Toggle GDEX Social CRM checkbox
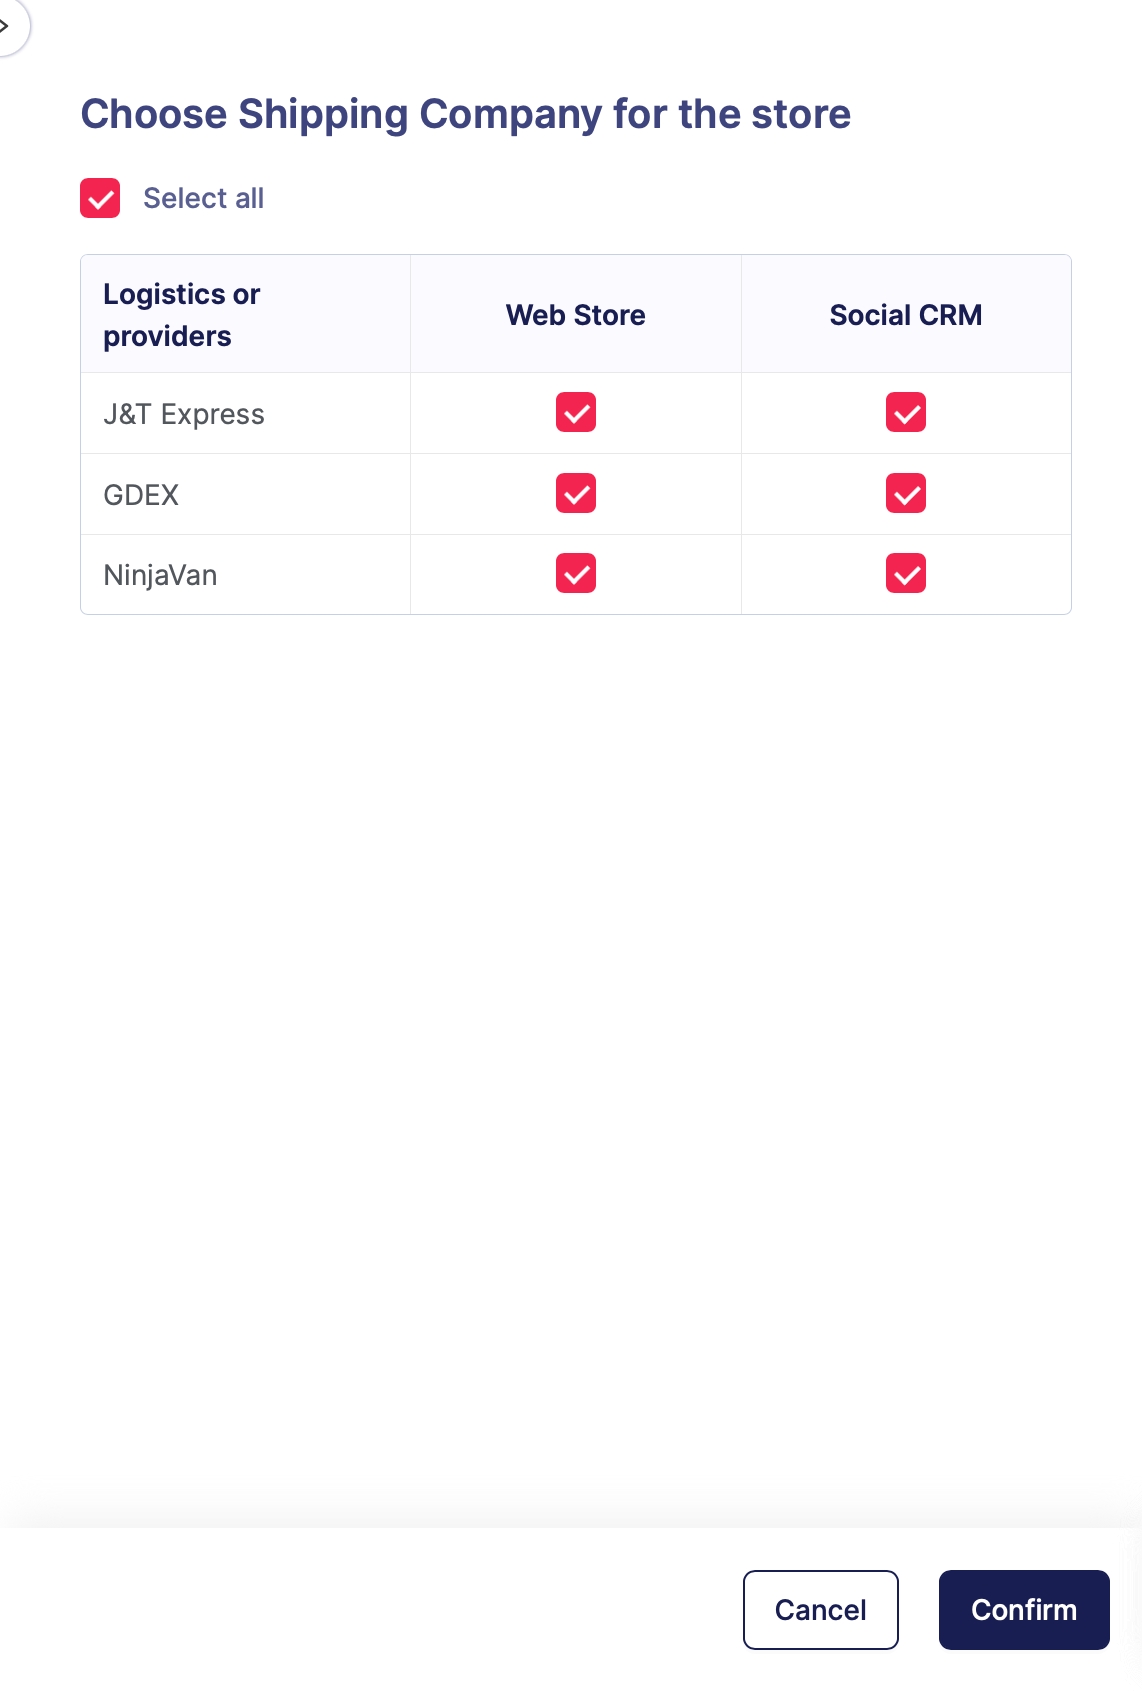Viewport: 1142px width, 1692px height. point(906,494)
